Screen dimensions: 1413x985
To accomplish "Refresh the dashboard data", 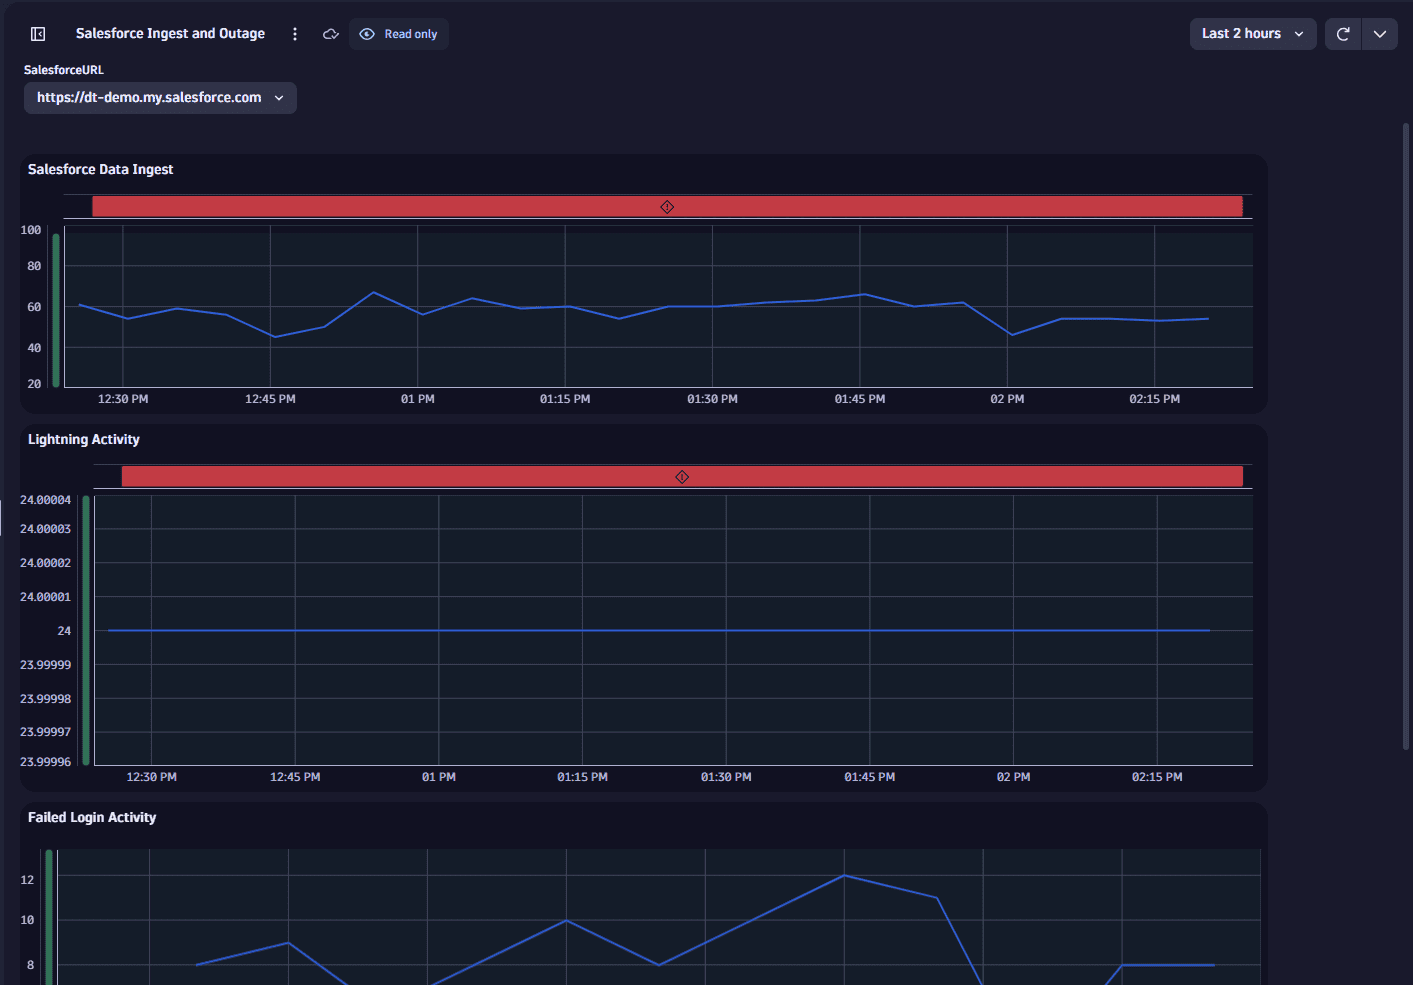I will tap(1343, 34).
